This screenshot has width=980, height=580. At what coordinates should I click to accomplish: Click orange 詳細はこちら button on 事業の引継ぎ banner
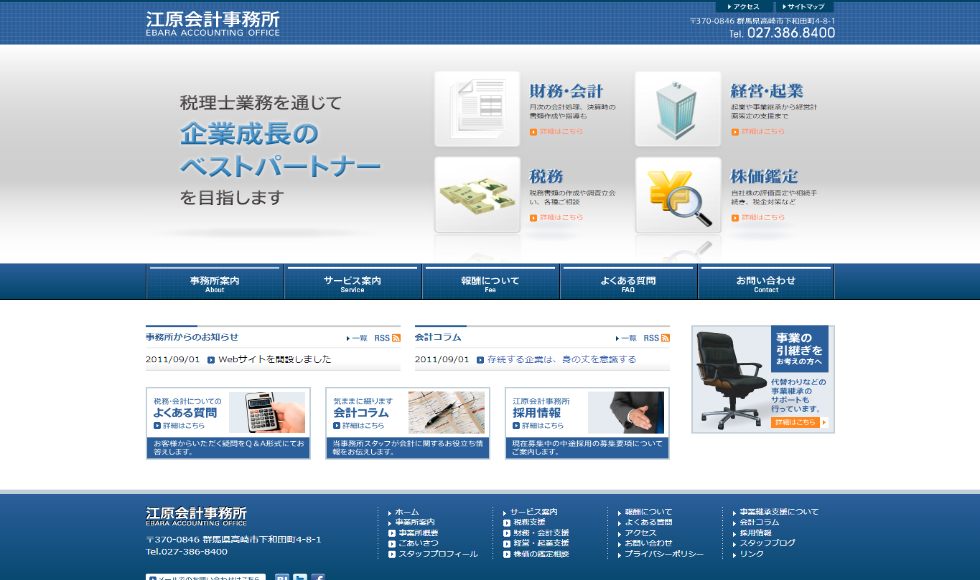797,422
